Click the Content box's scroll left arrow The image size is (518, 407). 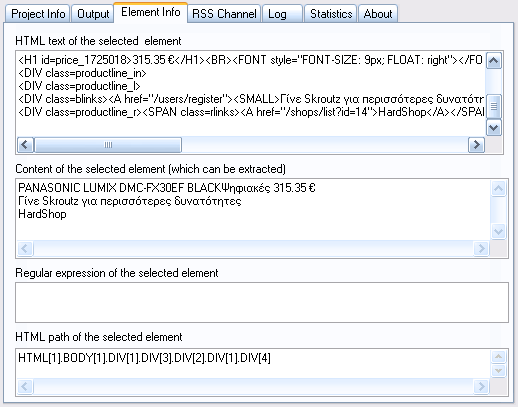tap(25, 248)
